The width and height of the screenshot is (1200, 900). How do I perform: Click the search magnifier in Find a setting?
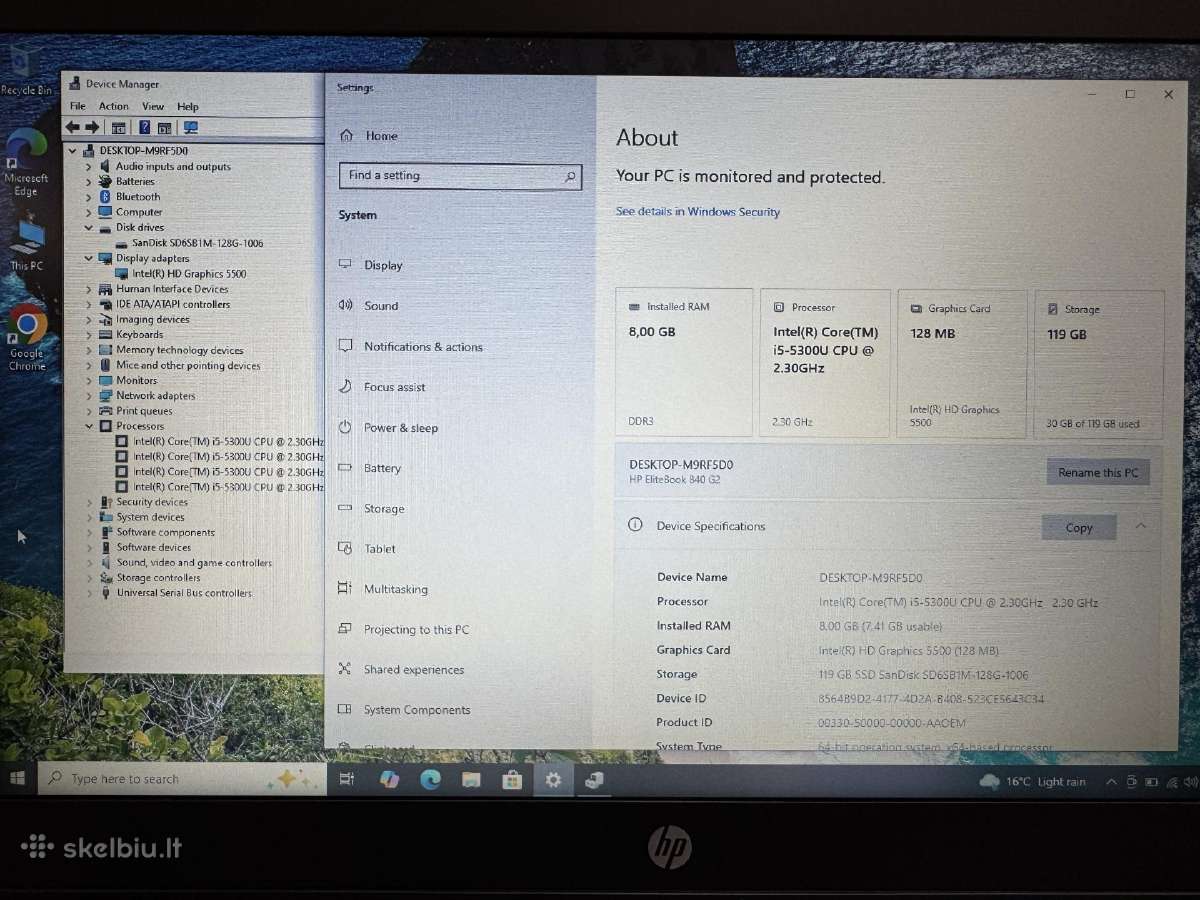point(571,177)
